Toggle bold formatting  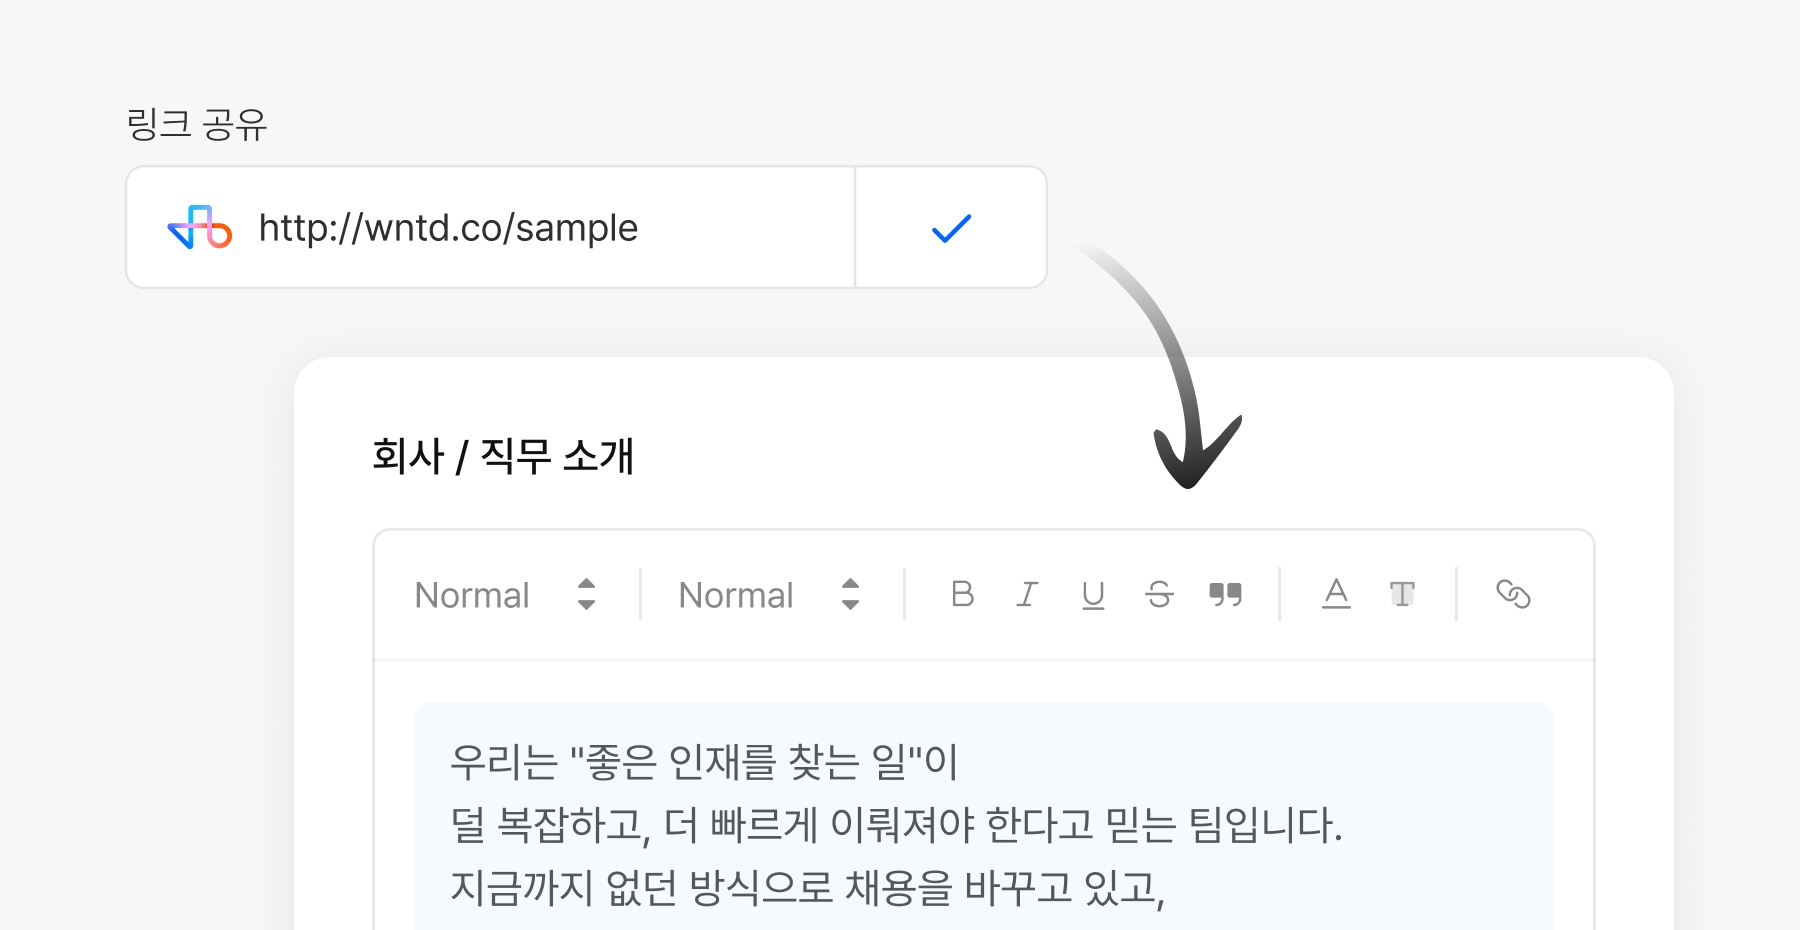[x=962, y=594]
